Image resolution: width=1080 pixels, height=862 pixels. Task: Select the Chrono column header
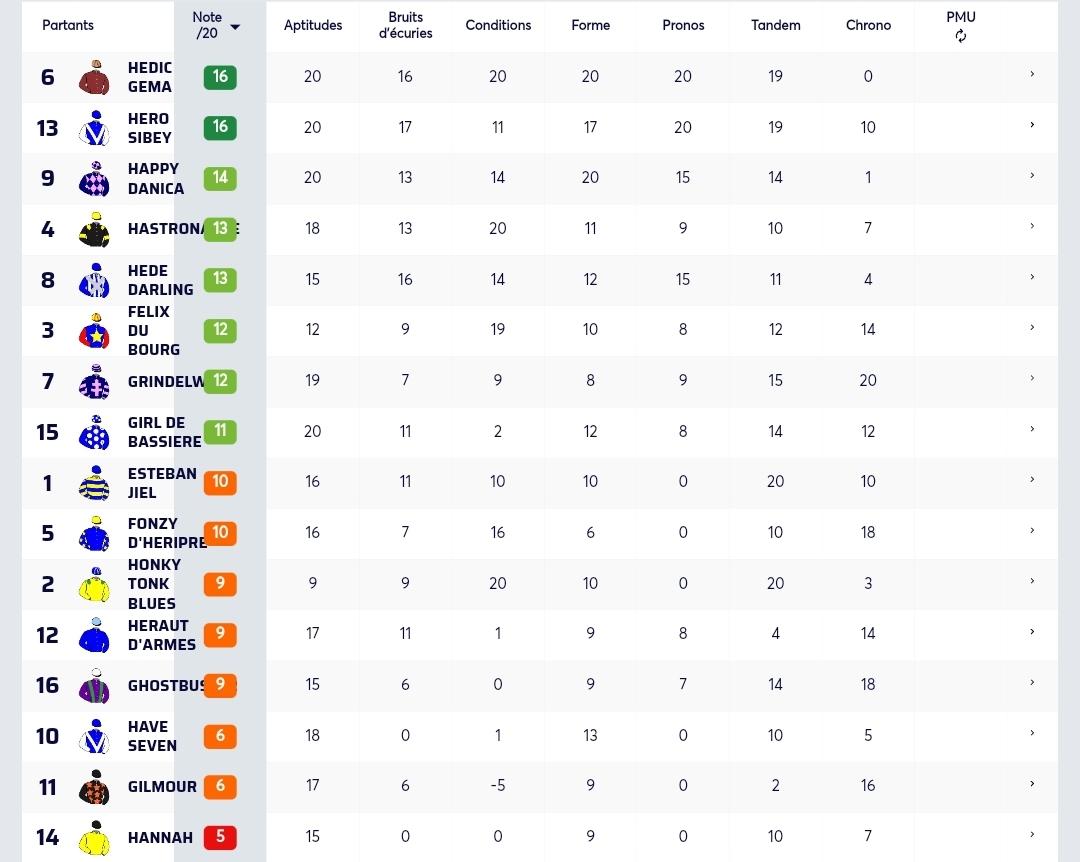868,25
